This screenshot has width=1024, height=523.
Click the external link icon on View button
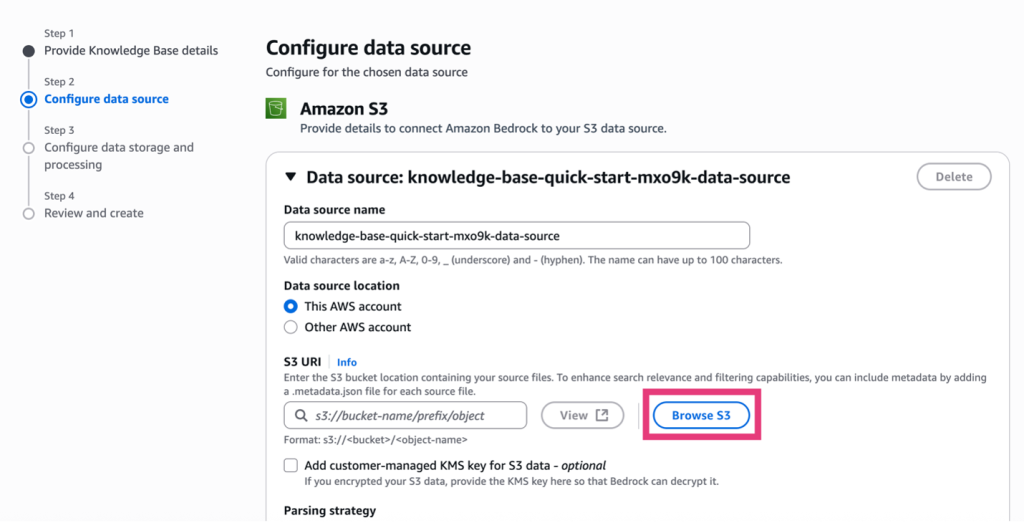click(602, 415)
